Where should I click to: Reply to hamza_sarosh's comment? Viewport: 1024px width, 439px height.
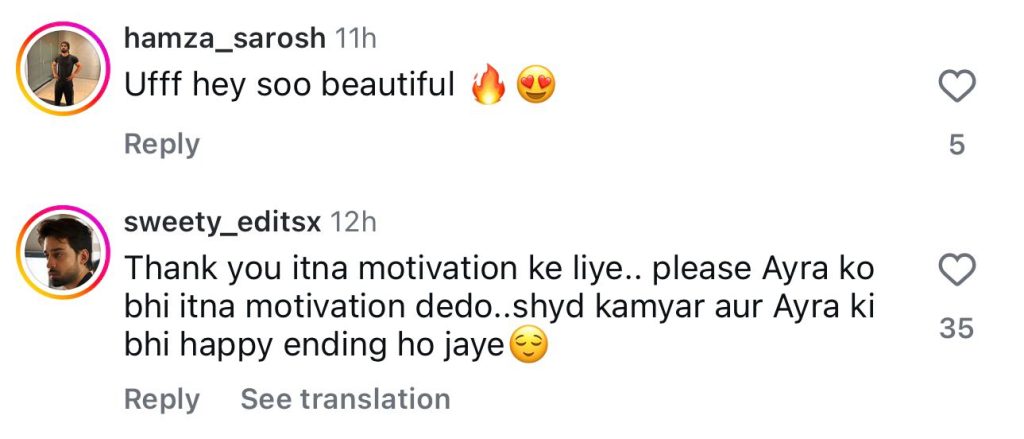[161, 144]
